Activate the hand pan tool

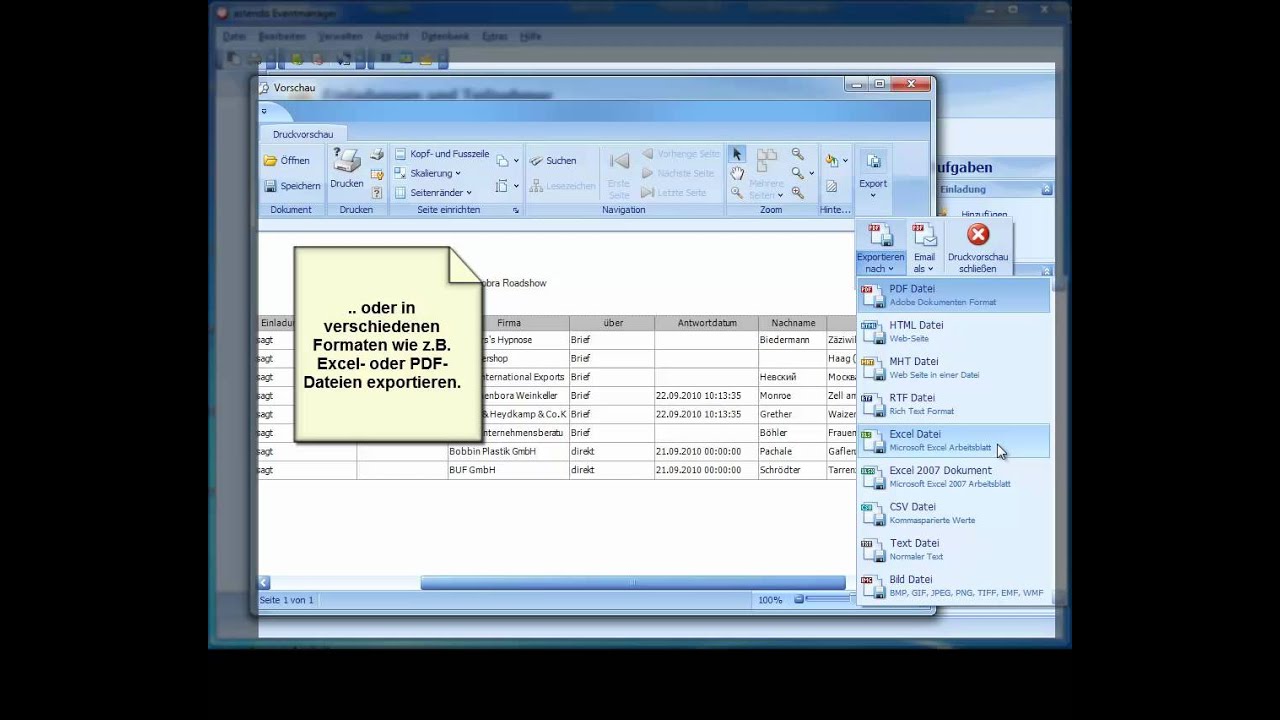(x=737, y=173)
